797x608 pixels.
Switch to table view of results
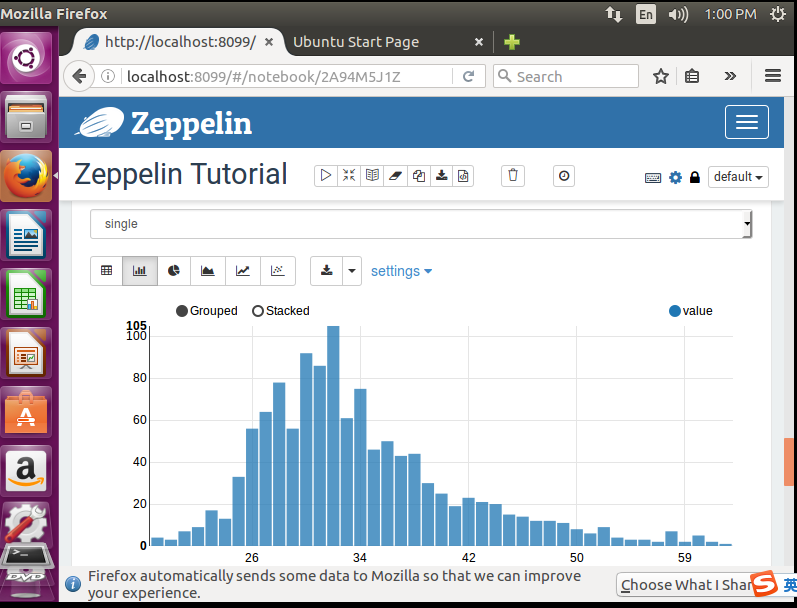[x=106, y=271]
